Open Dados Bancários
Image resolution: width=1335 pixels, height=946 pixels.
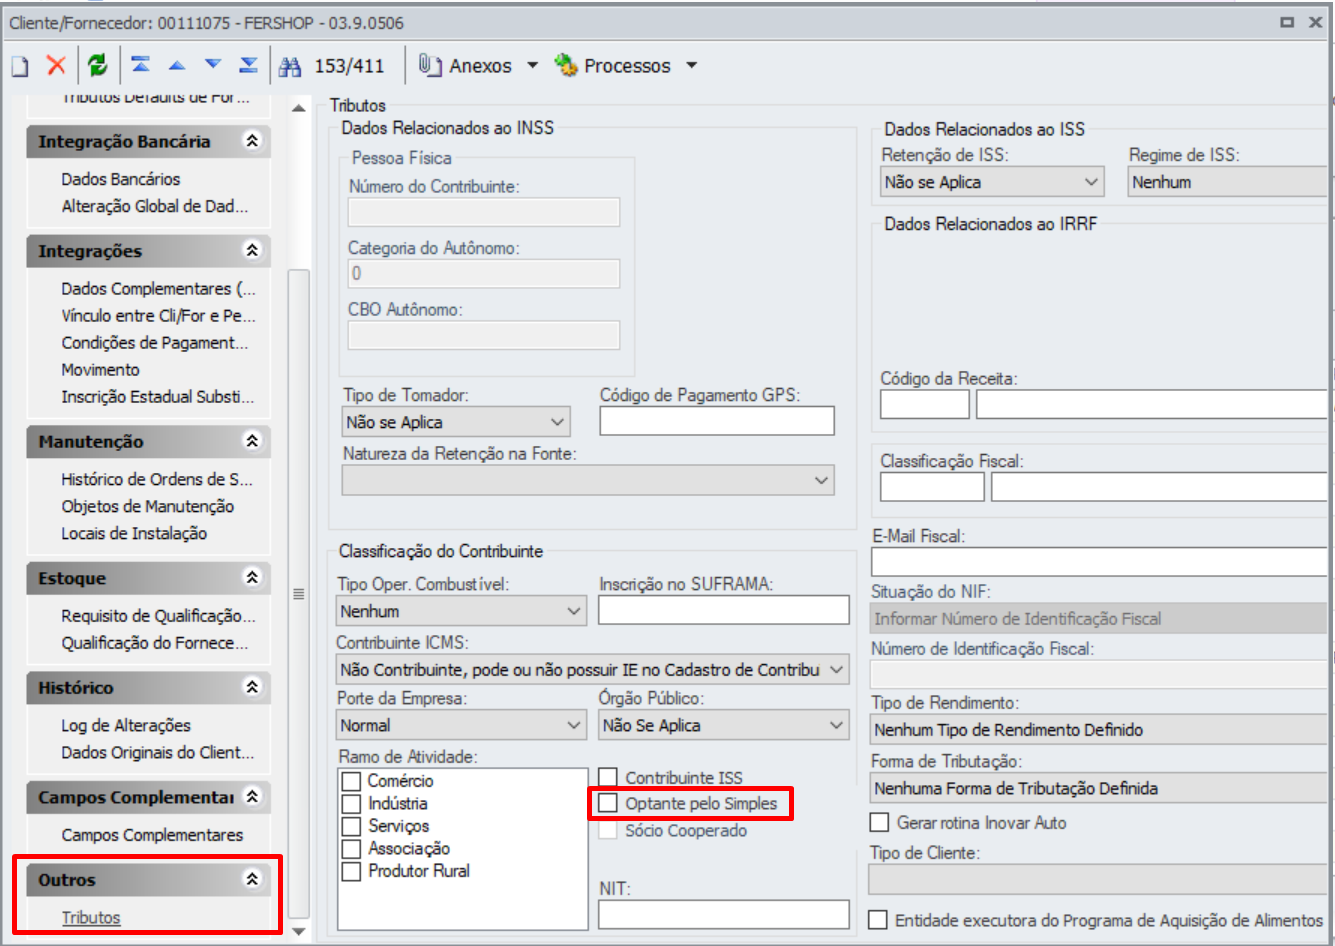[121, 179]
